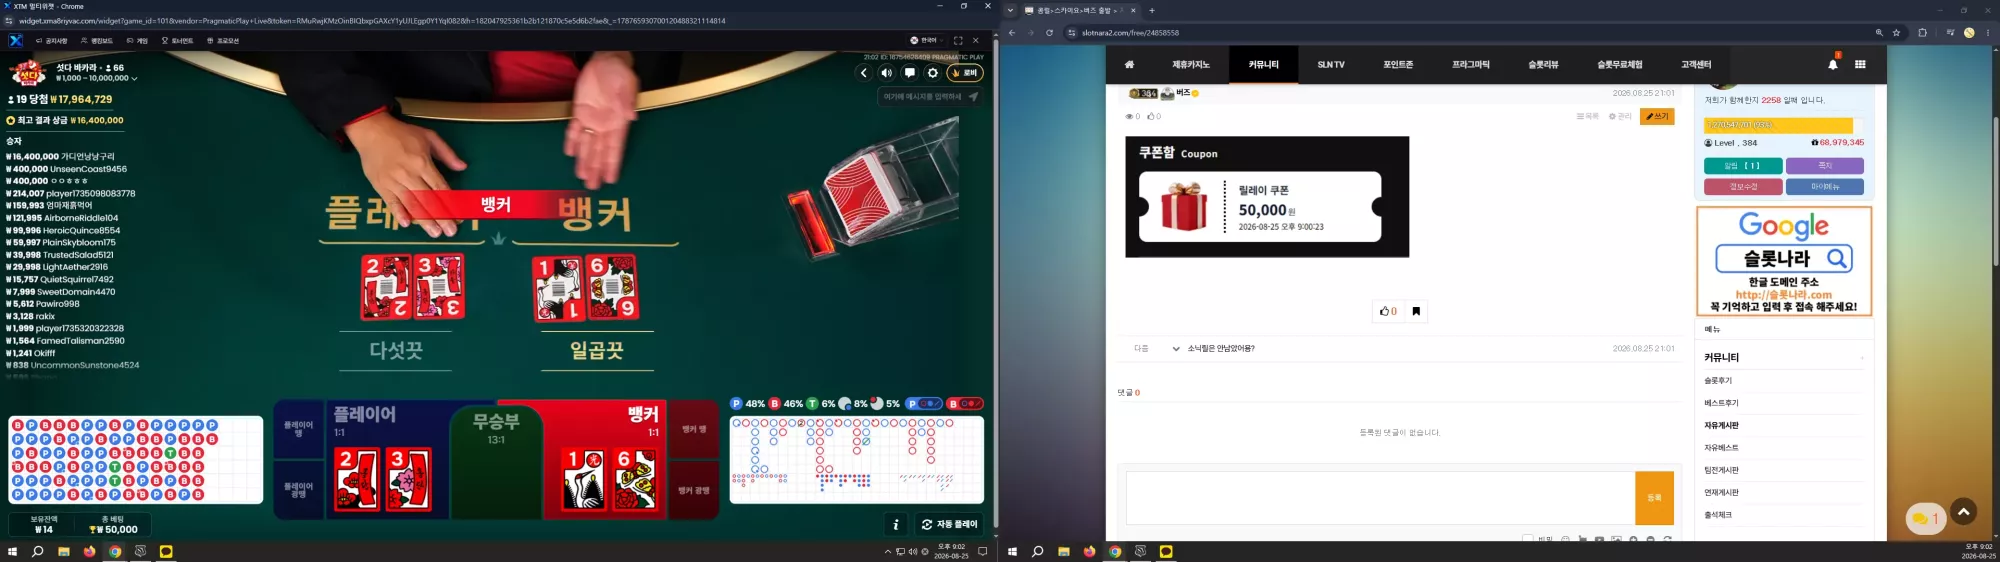Click the scroll-to-top arrow button
The height and width of the screenshot is (562, 2000).
pos(1963,512)
